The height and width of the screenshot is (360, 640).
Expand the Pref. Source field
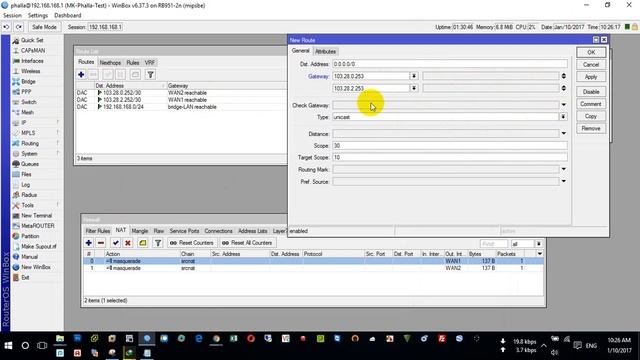[564, 181]
